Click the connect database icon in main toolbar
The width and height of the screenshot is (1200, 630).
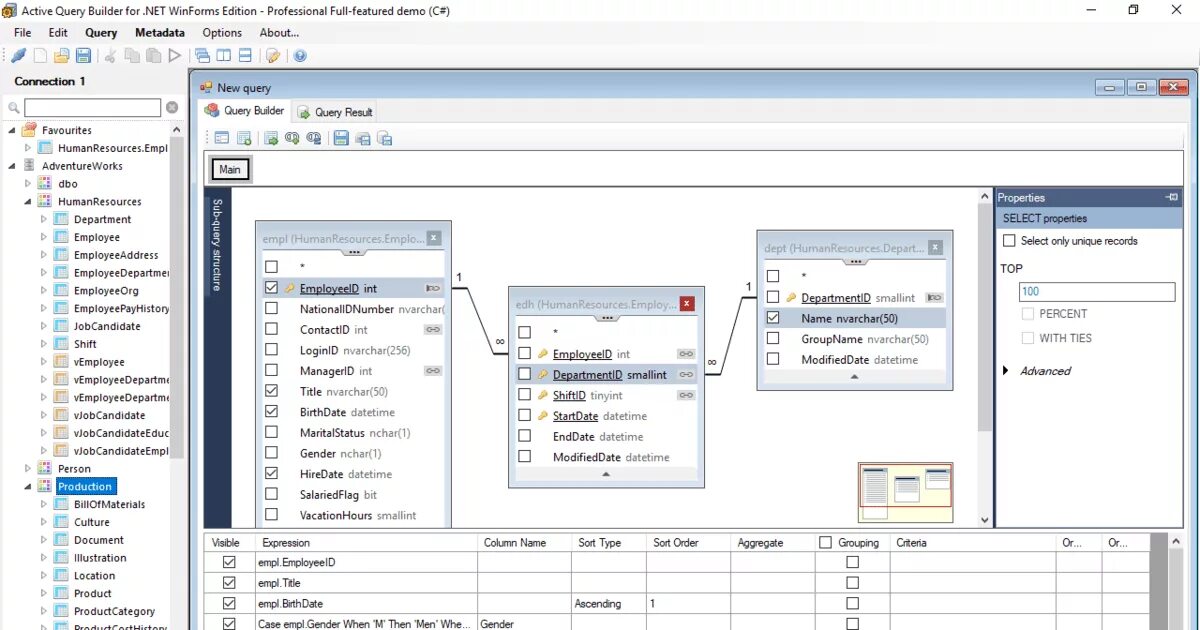coord(18,56)
